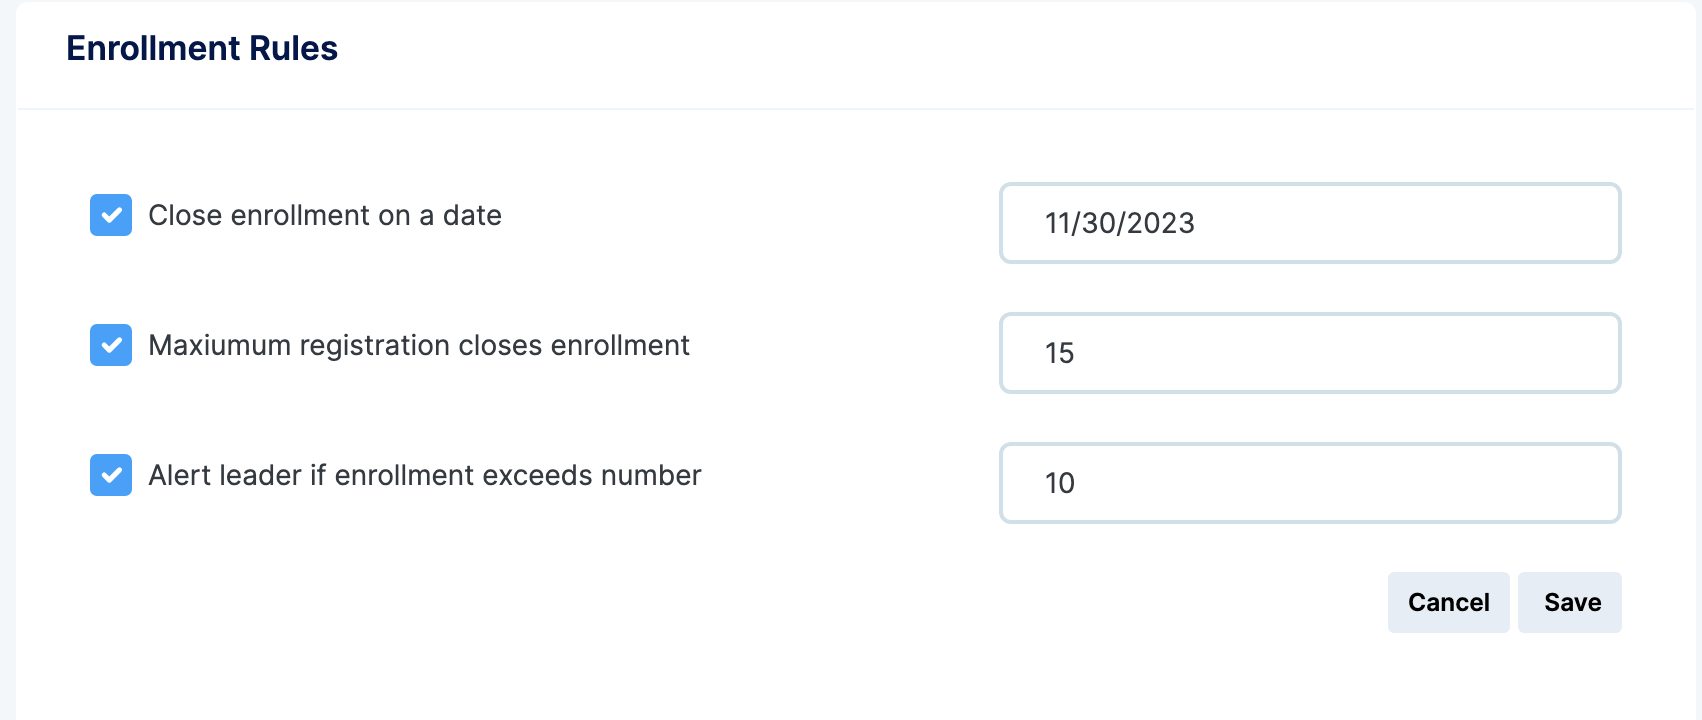The height and width of the screenshot is (720, 1702).
Task: Focus the alert leader threshold field
Action: 1310,483
